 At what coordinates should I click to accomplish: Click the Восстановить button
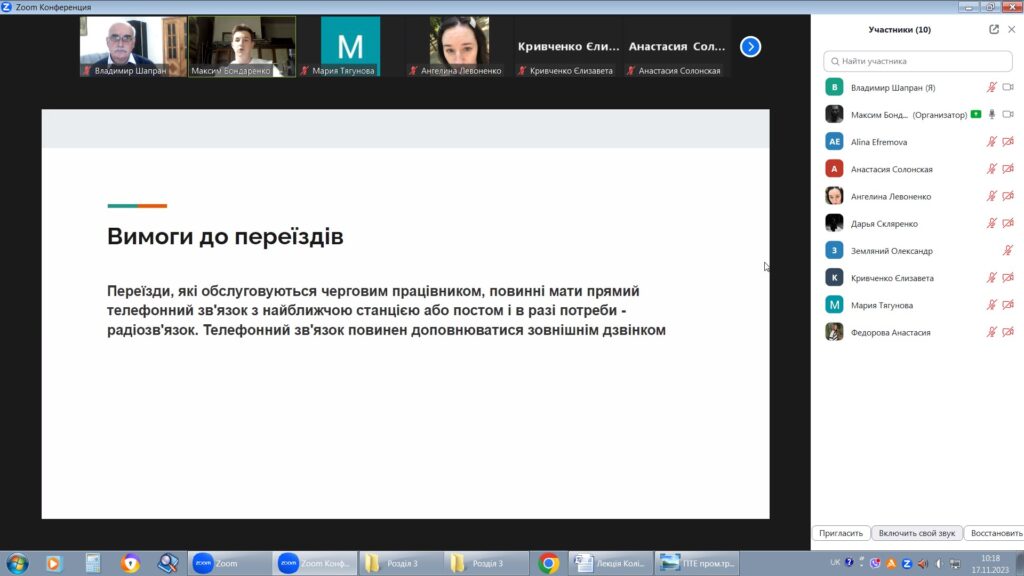[996, 533]
